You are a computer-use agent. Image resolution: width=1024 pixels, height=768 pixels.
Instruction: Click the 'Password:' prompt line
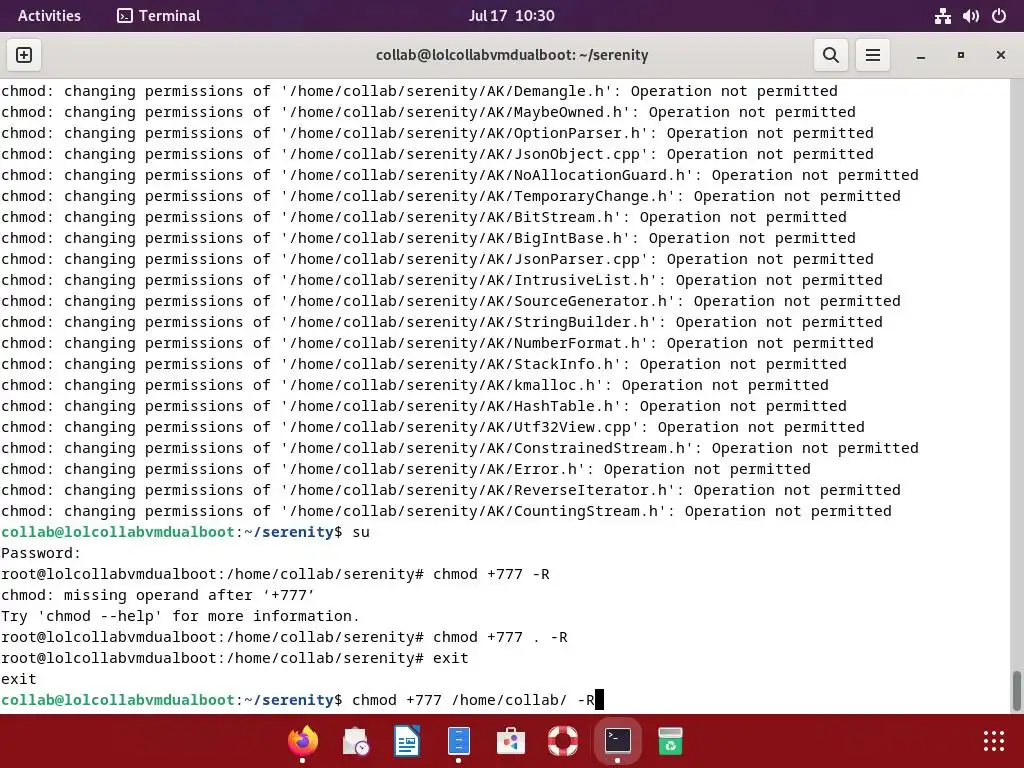(x=40, y=553)
